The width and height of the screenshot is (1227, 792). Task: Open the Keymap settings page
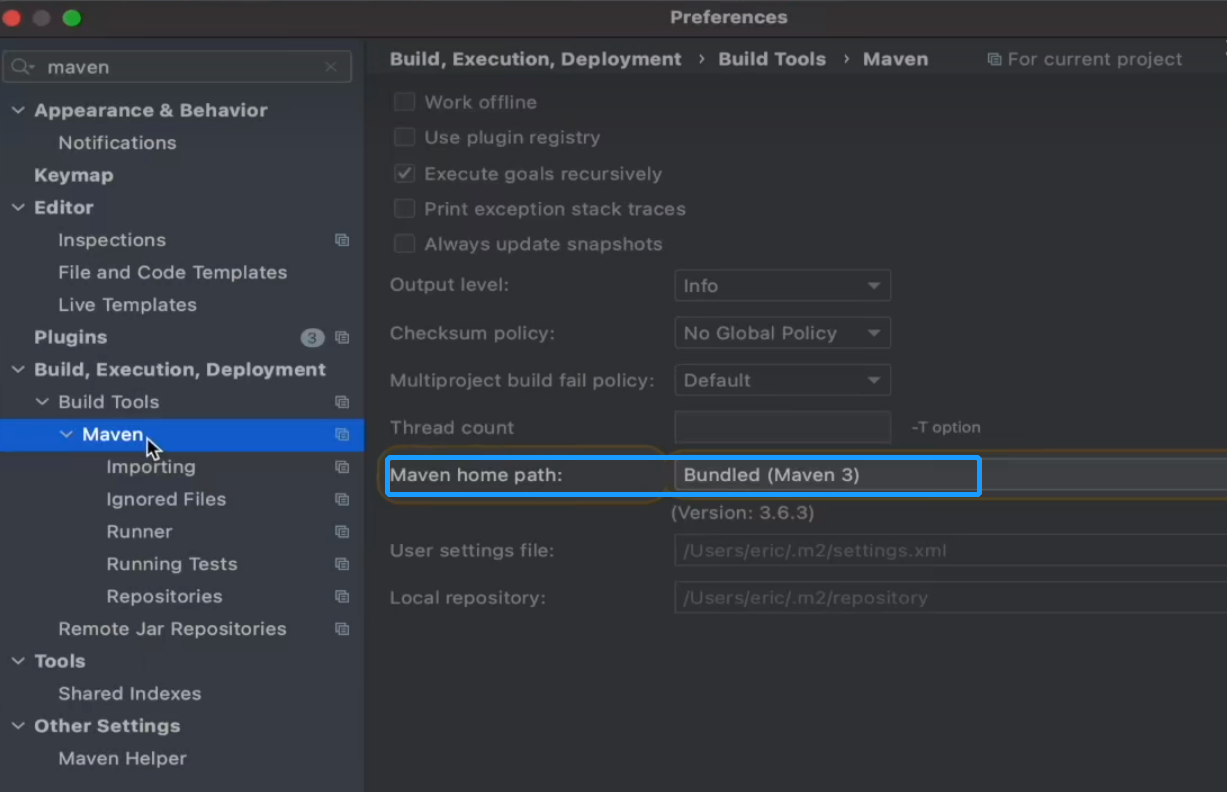(x=74, y=175)
